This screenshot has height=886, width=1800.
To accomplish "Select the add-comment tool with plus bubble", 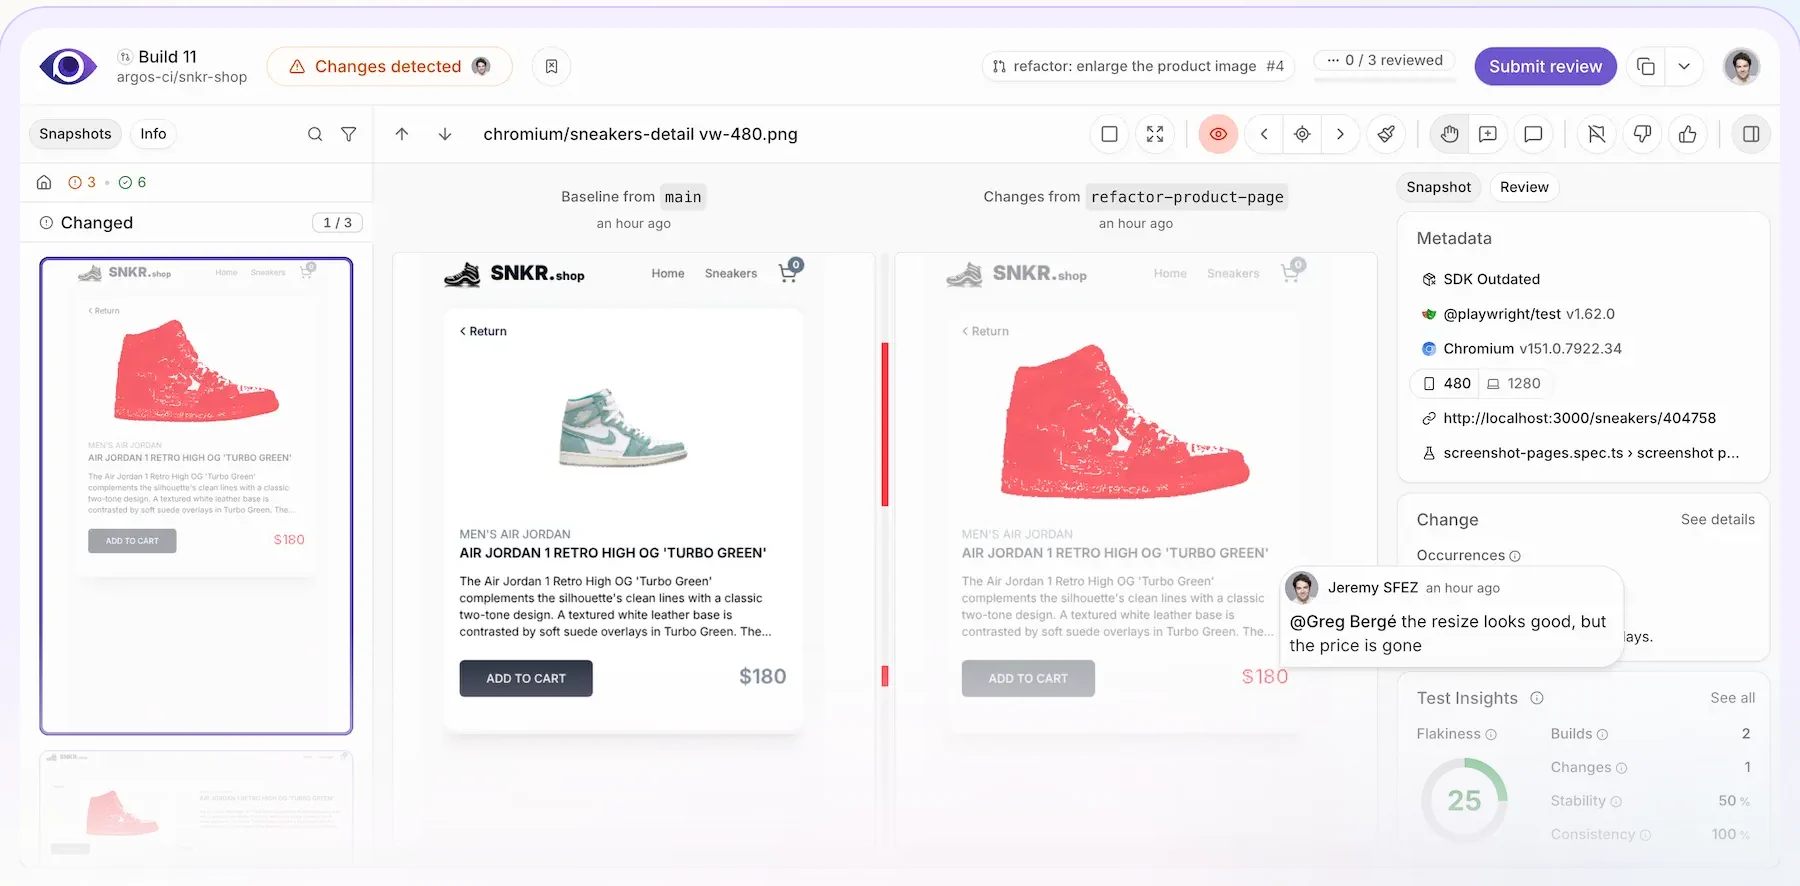I will (x=1488, y=134).
